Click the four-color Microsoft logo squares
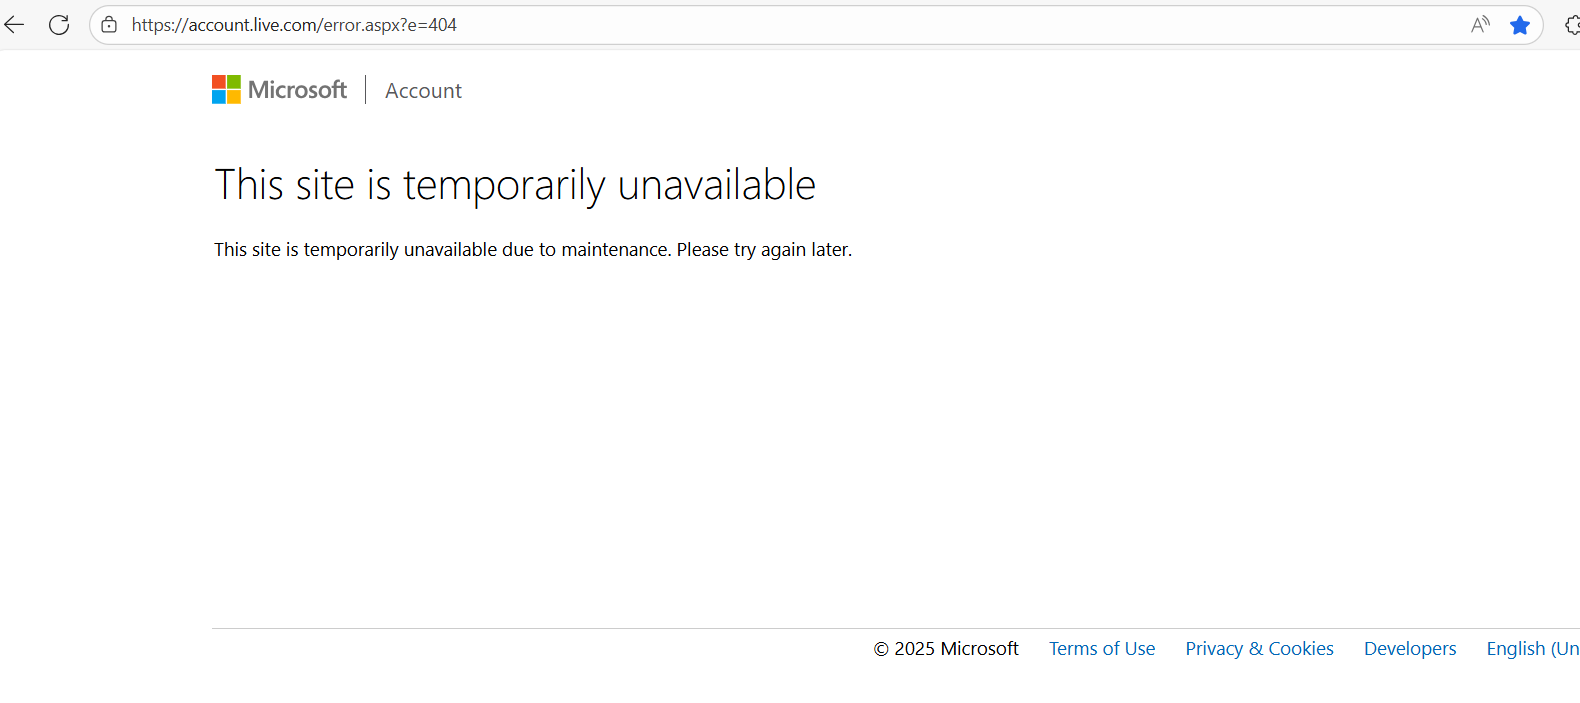The height and width of the screenshot is (703, 1580). [x=226, y=90]
